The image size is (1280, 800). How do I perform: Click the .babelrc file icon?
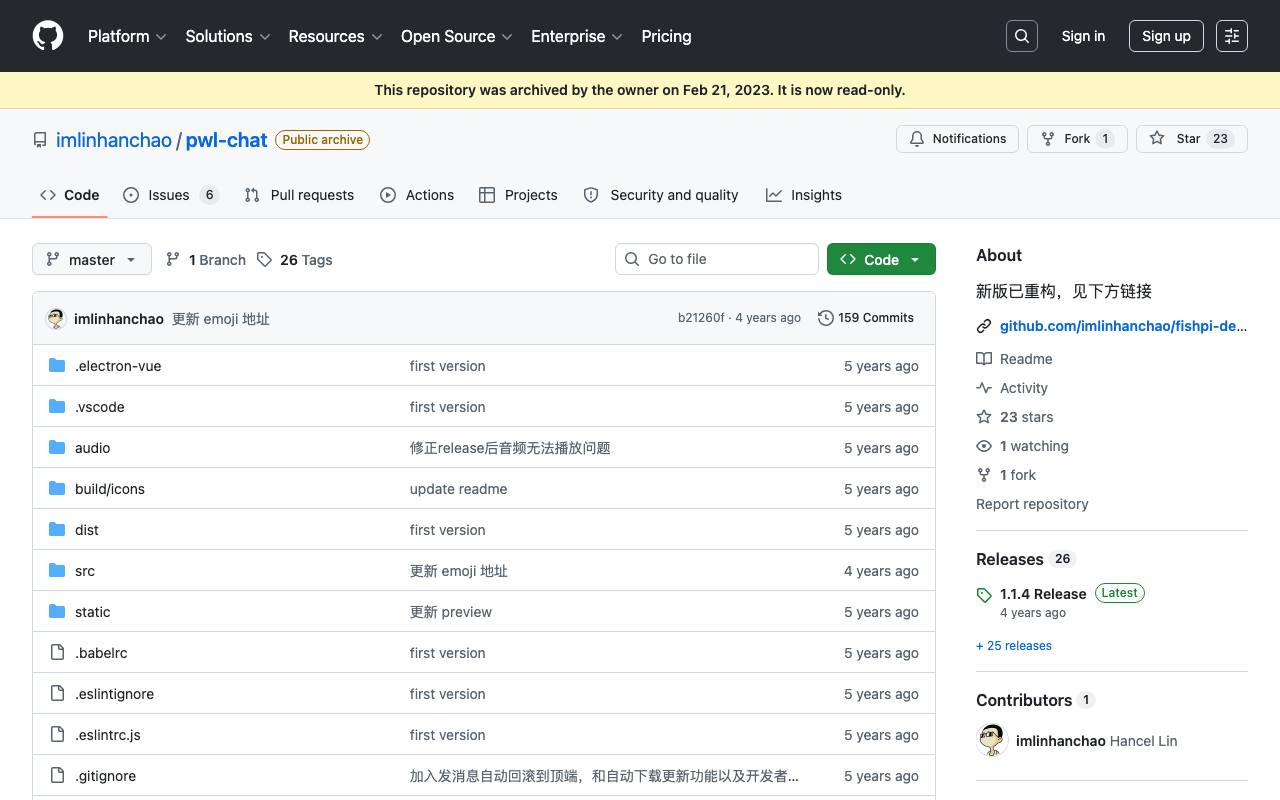pyautogui.click(x=57, y=653)
